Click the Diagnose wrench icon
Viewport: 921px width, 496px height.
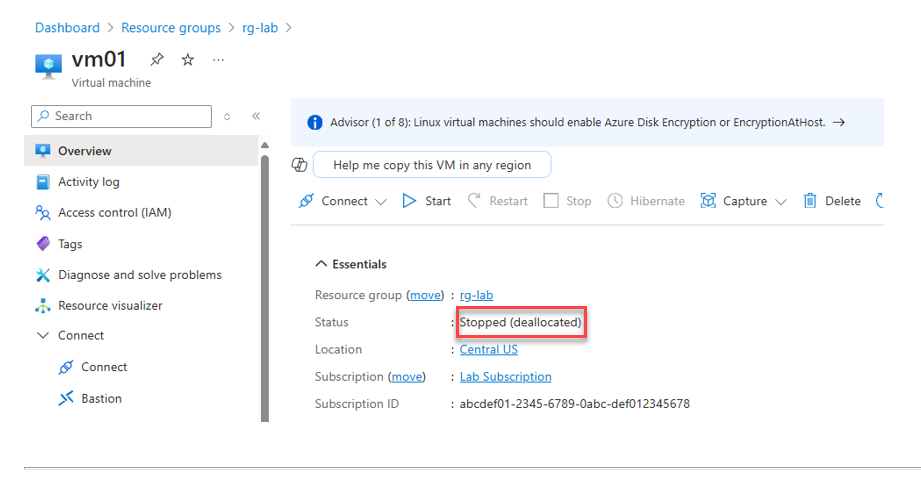[43, 274]
